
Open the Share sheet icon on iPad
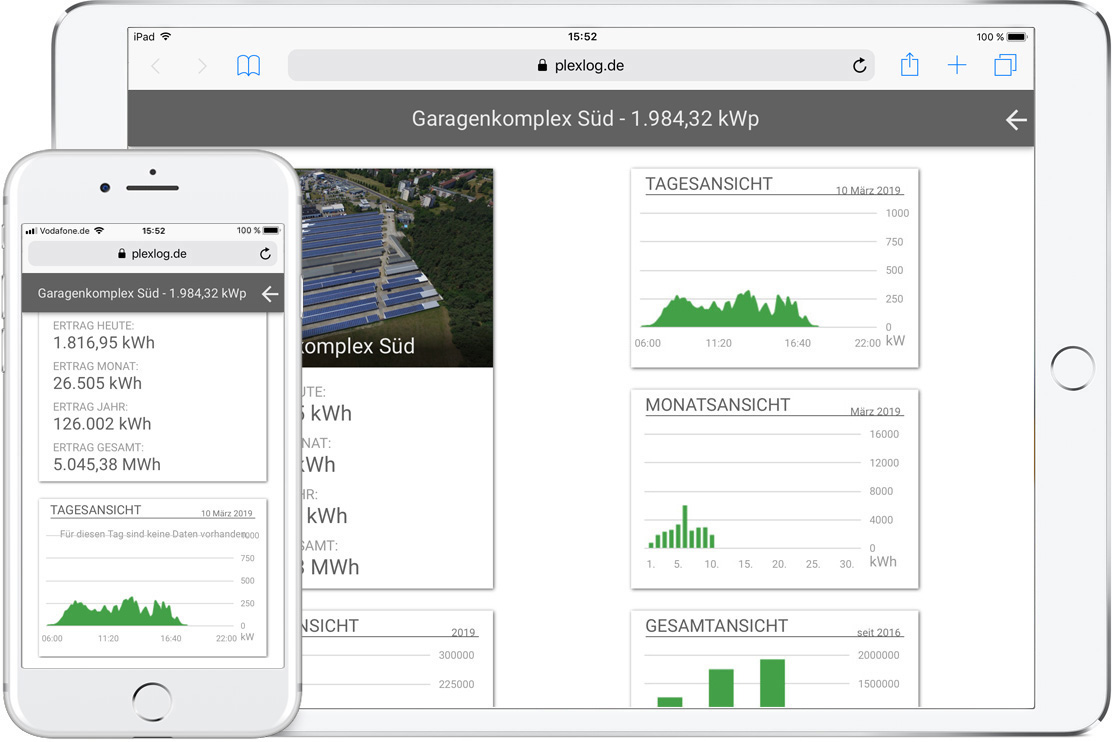coord(909,66)
